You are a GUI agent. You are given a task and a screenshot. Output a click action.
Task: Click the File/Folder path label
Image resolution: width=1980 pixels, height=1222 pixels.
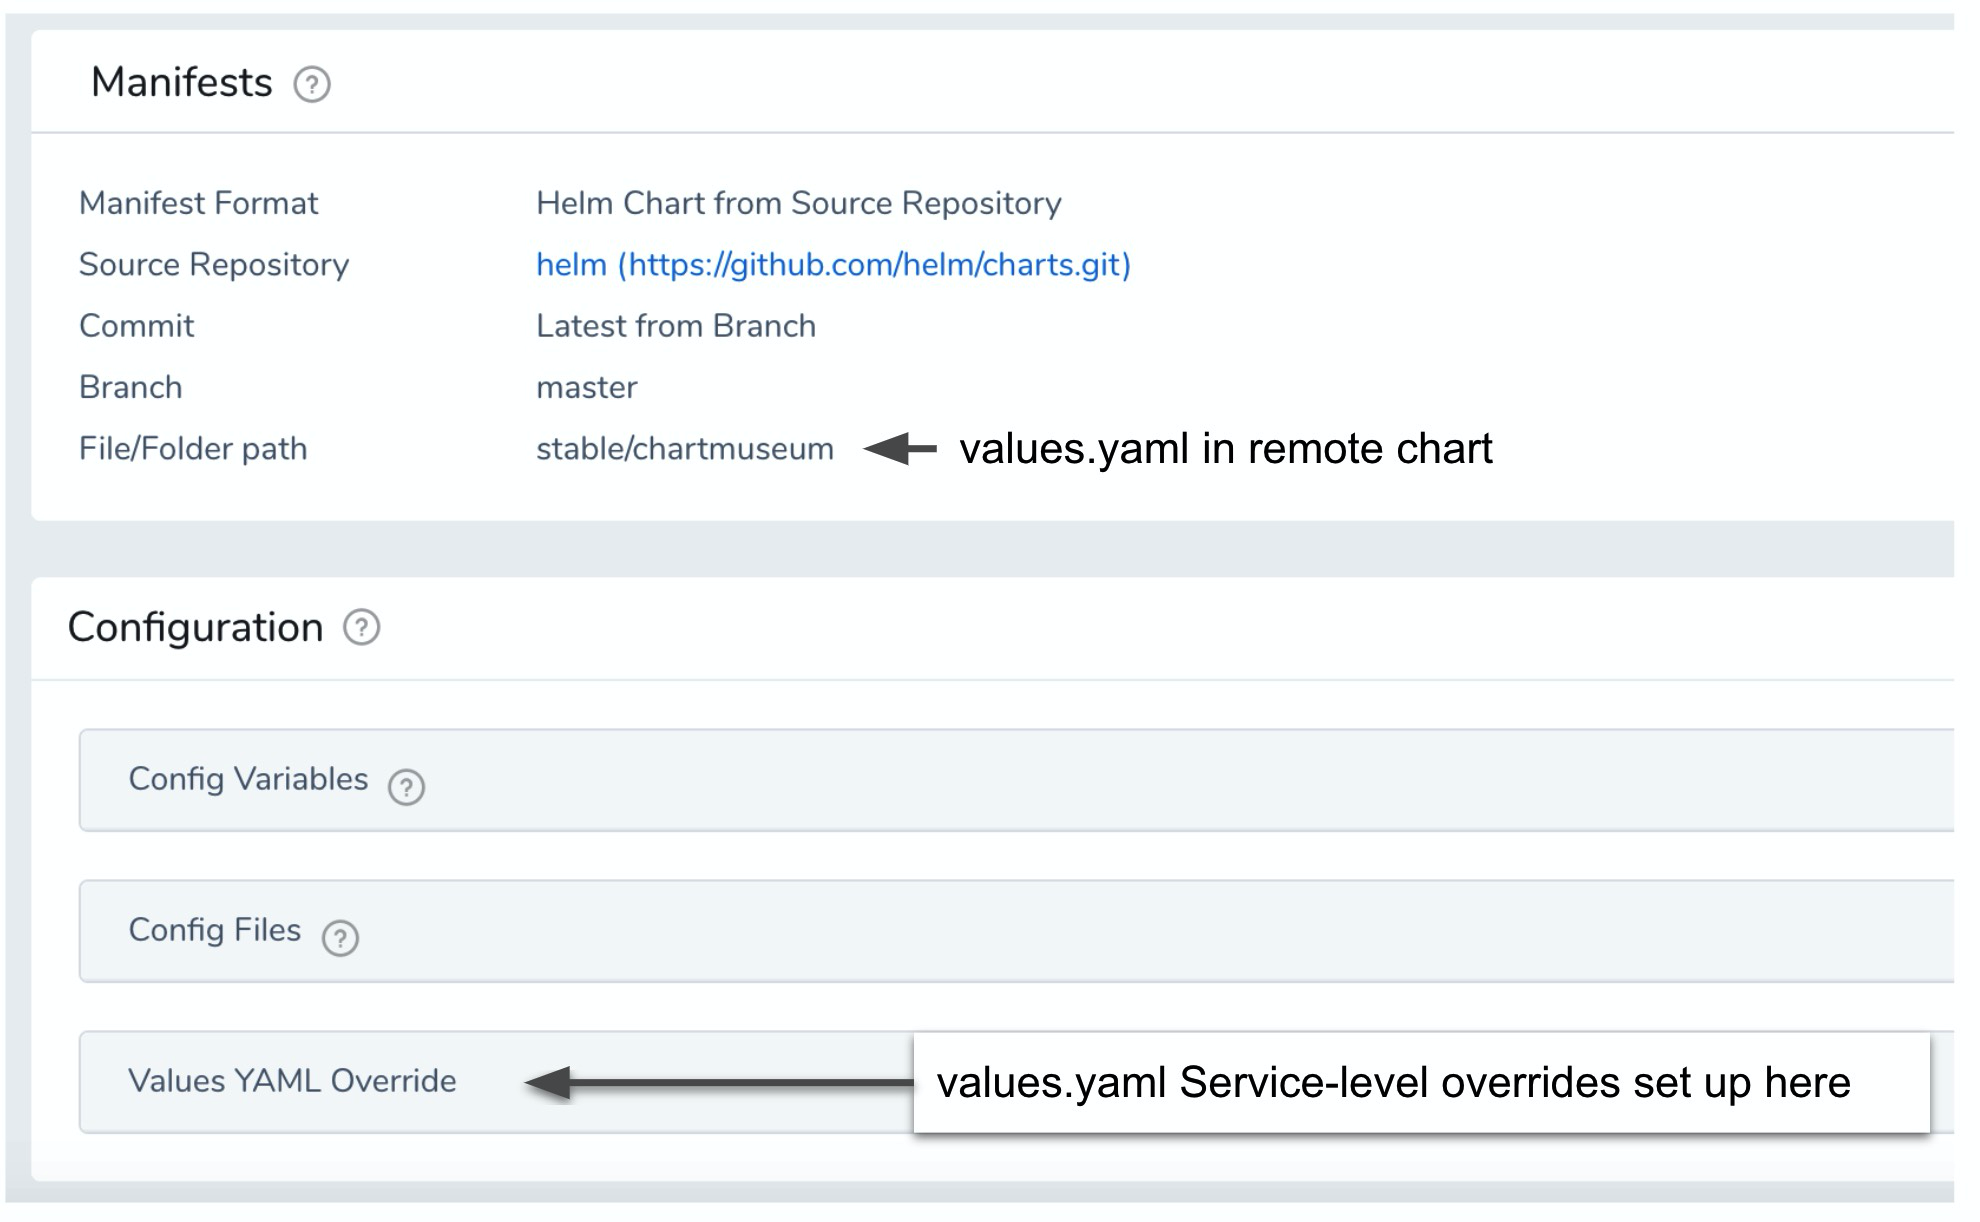click(x=193, y=449)
